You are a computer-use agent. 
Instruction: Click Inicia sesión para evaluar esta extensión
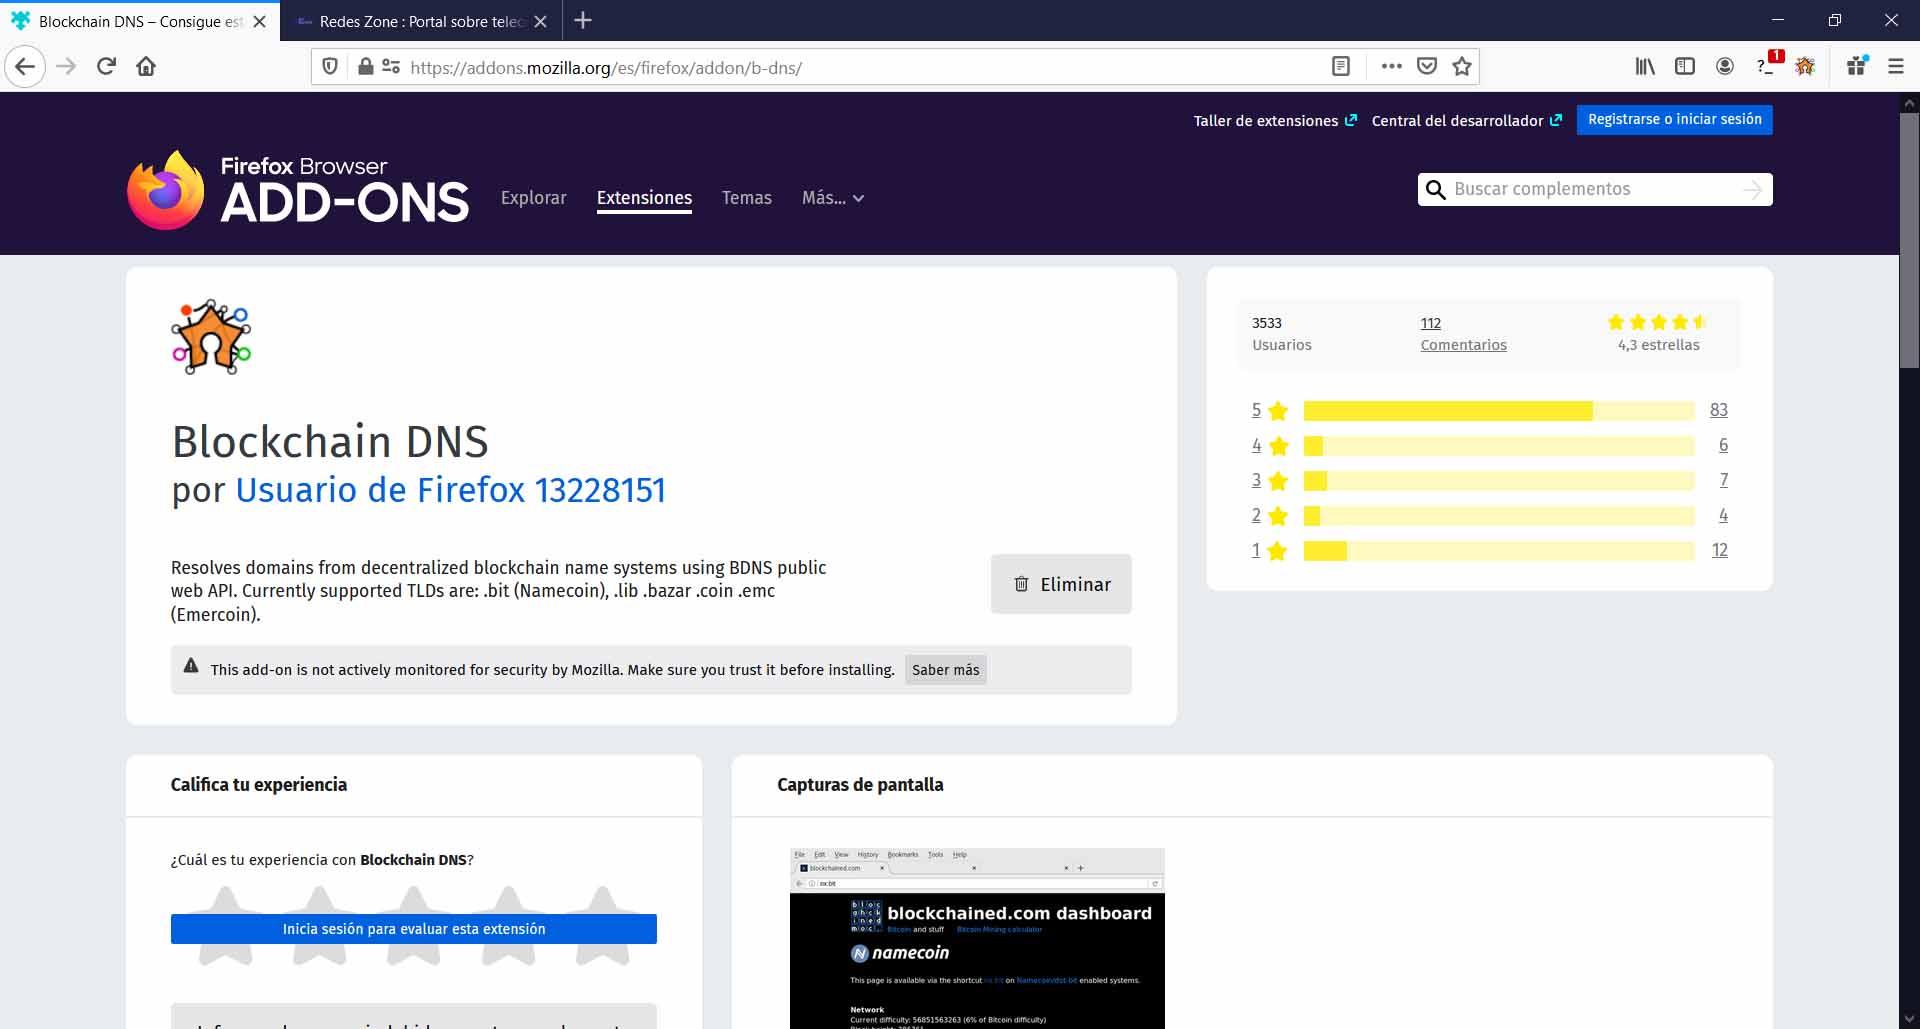[x=414, y=929]
